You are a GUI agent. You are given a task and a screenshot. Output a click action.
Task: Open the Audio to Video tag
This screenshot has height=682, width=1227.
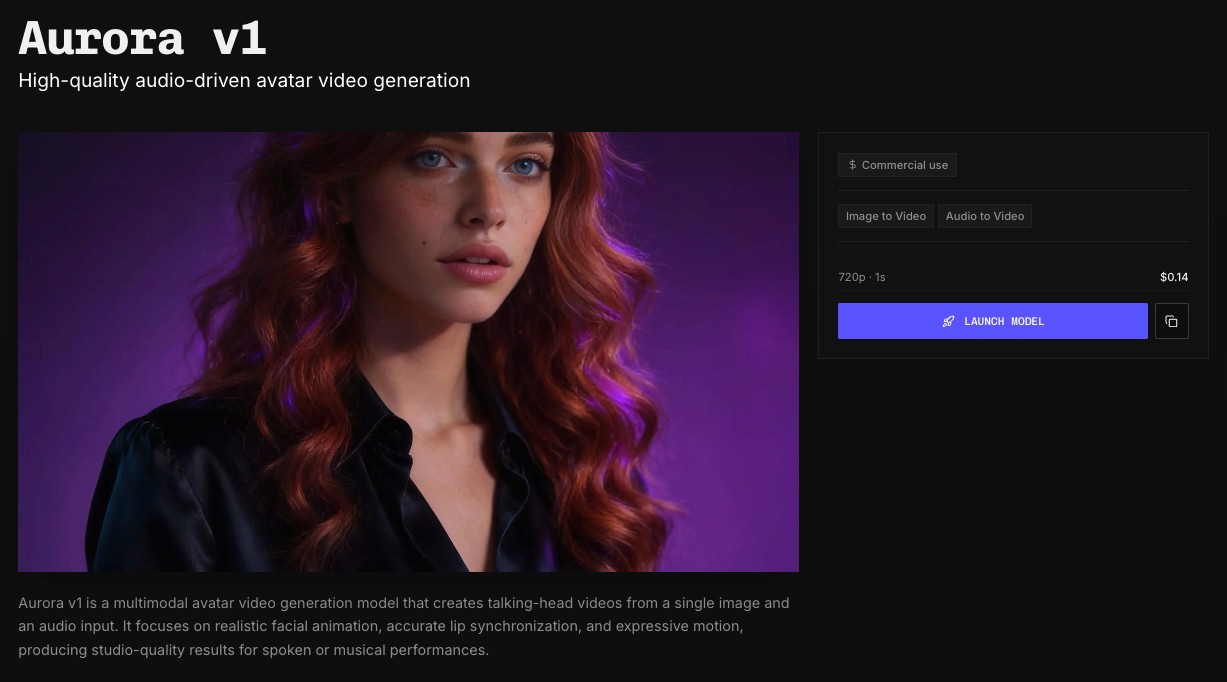(985, 216)
